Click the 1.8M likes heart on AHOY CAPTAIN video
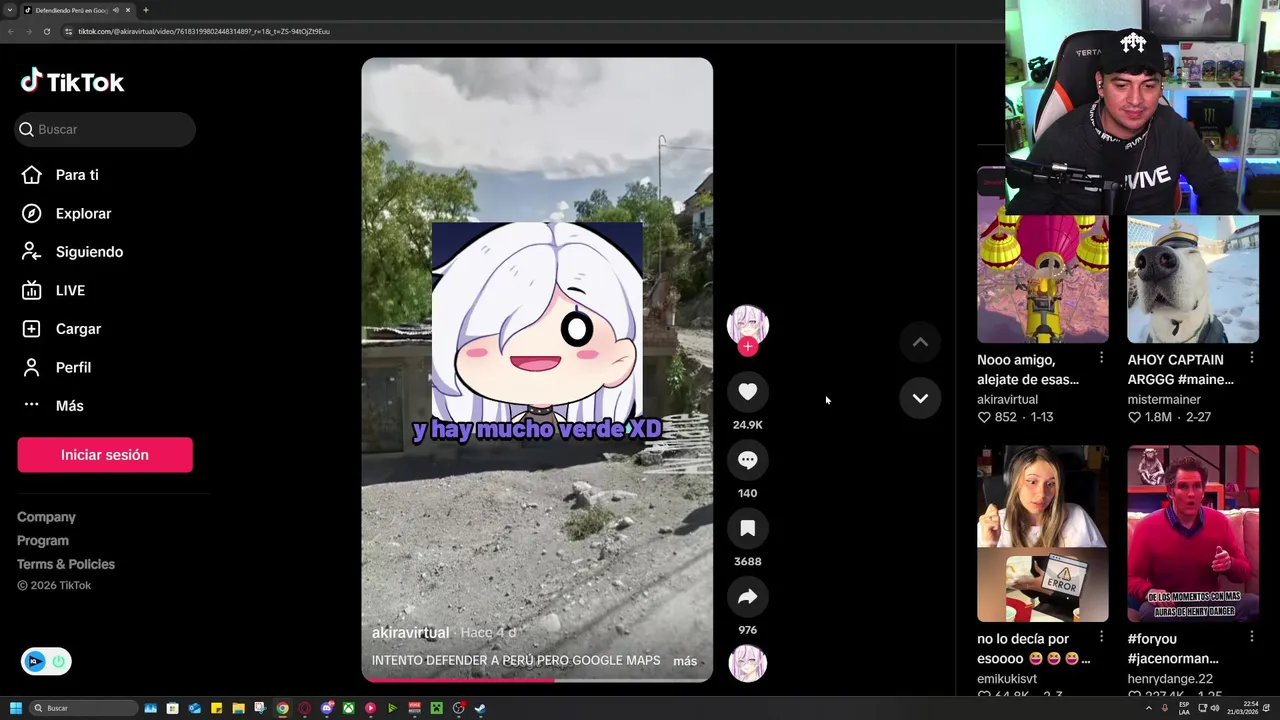Image resolution: width=1280 pixels, height=720 pixels. pos(1134,417)
